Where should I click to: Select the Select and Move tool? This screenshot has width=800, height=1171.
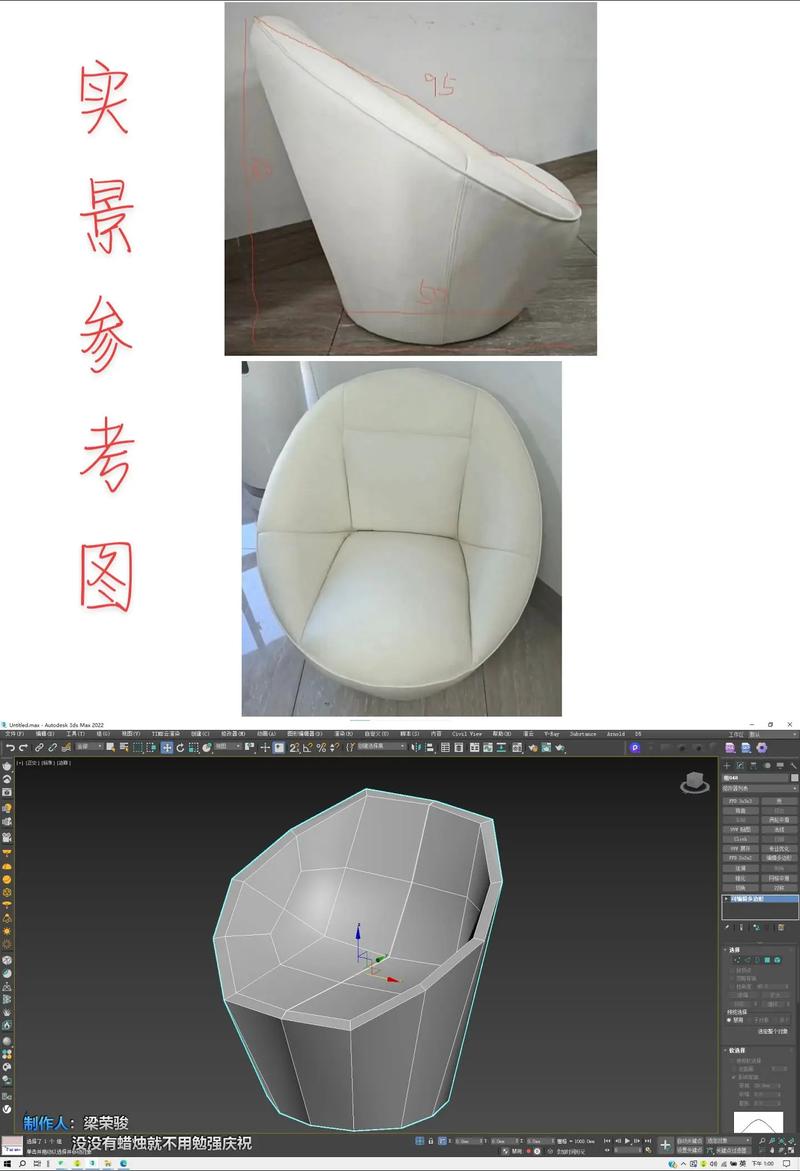(168, 748)
